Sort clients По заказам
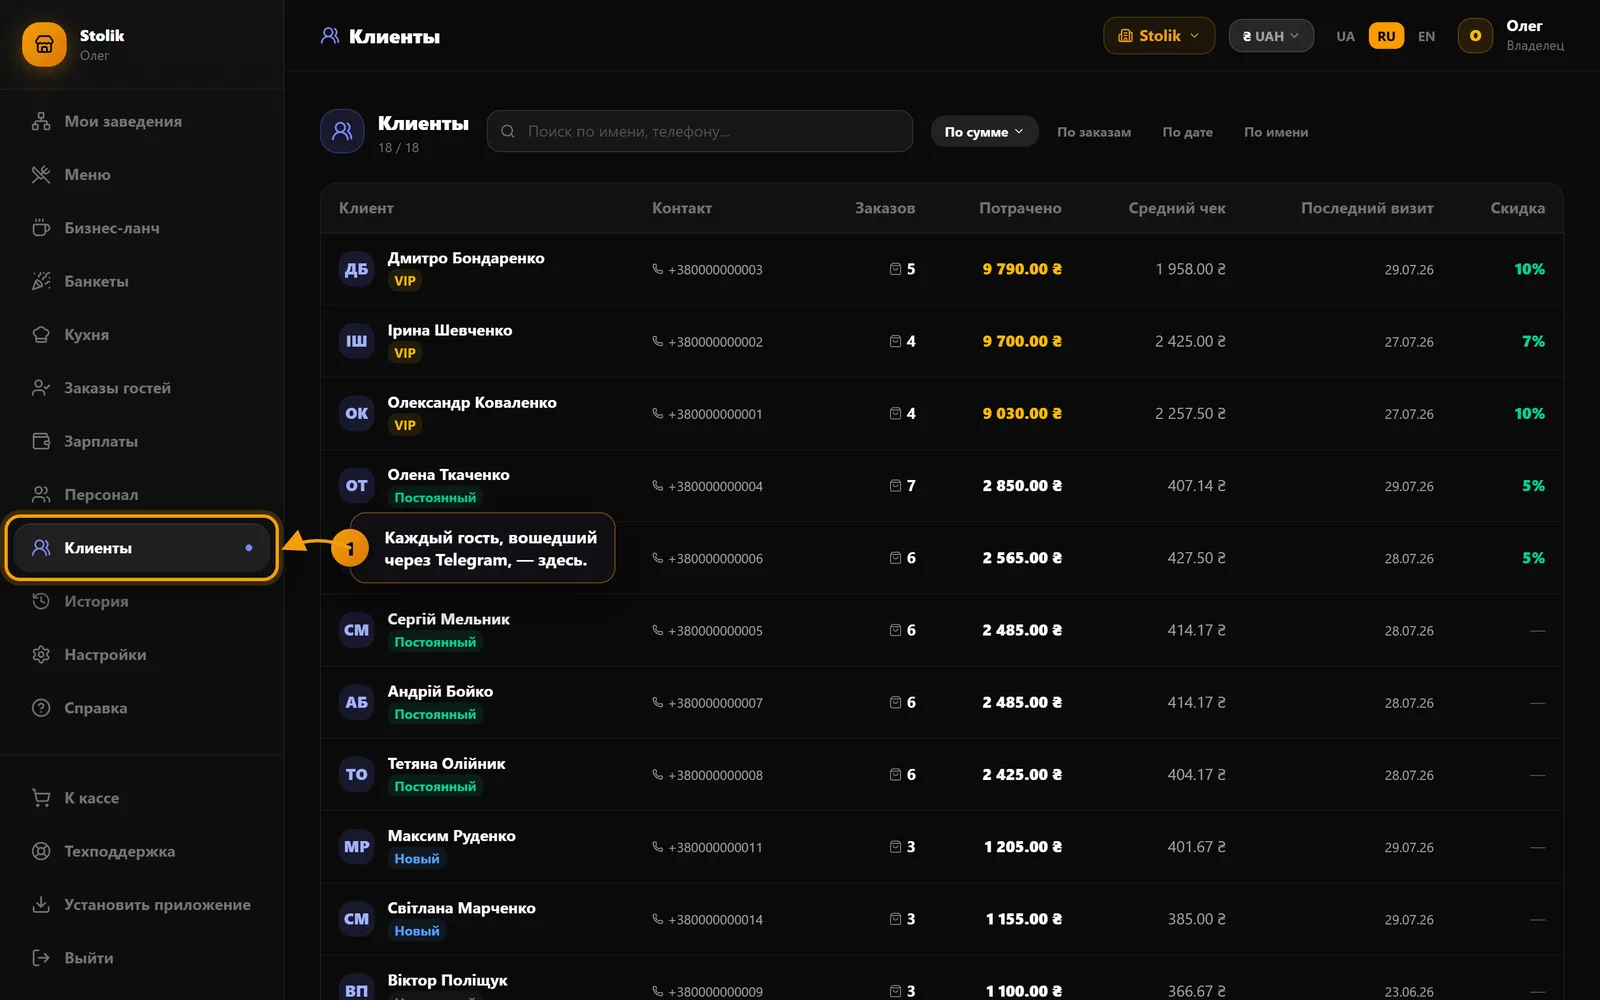1600x1000 pixels. (x=1094, y=132)
